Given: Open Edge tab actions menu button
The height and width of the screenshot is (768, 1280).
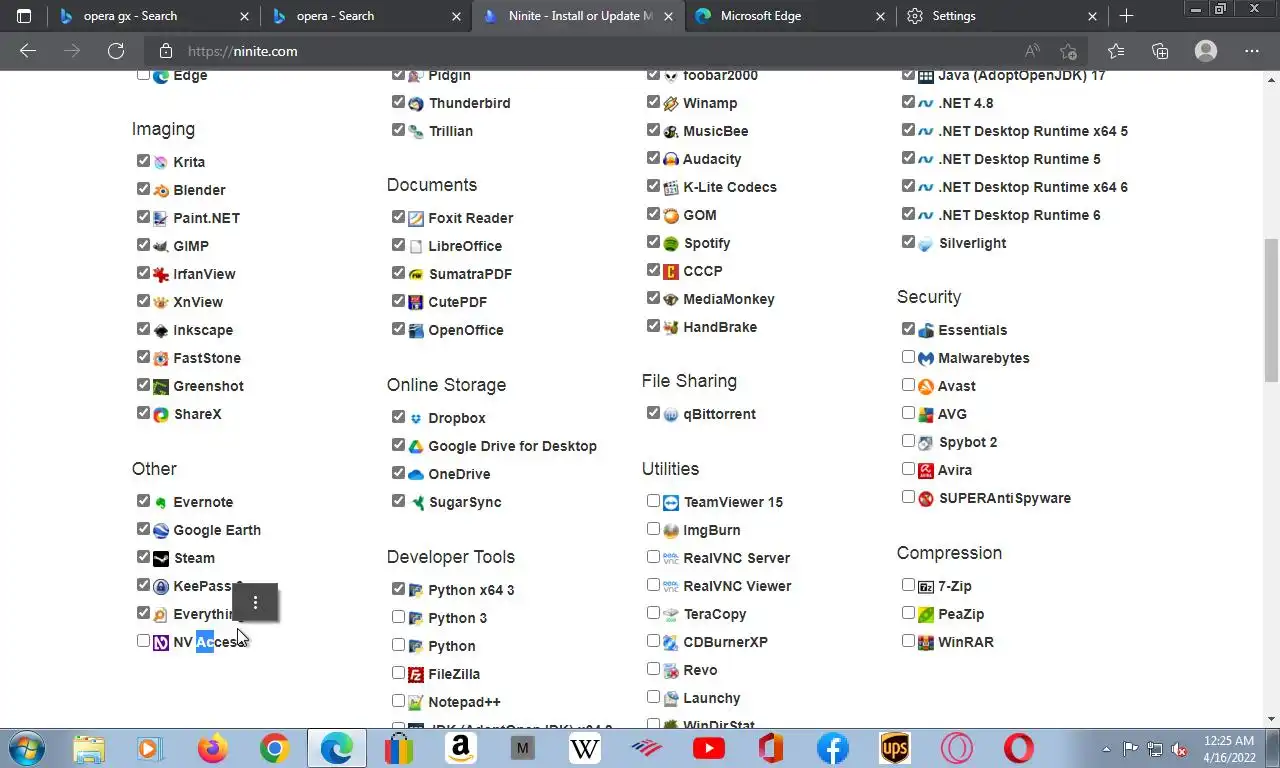Looking at the screenshot, I should (24, 16).
